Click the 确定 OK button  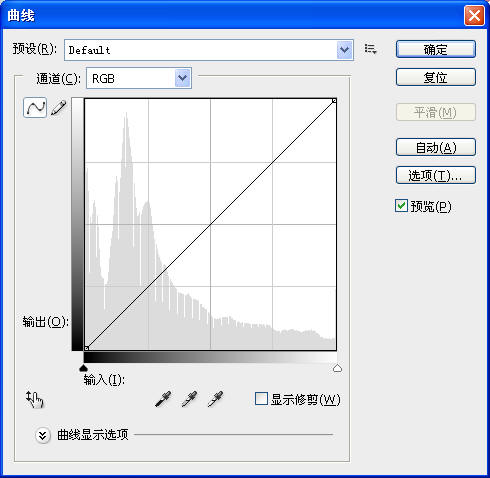pyautogui.click(x=436, y=49)
